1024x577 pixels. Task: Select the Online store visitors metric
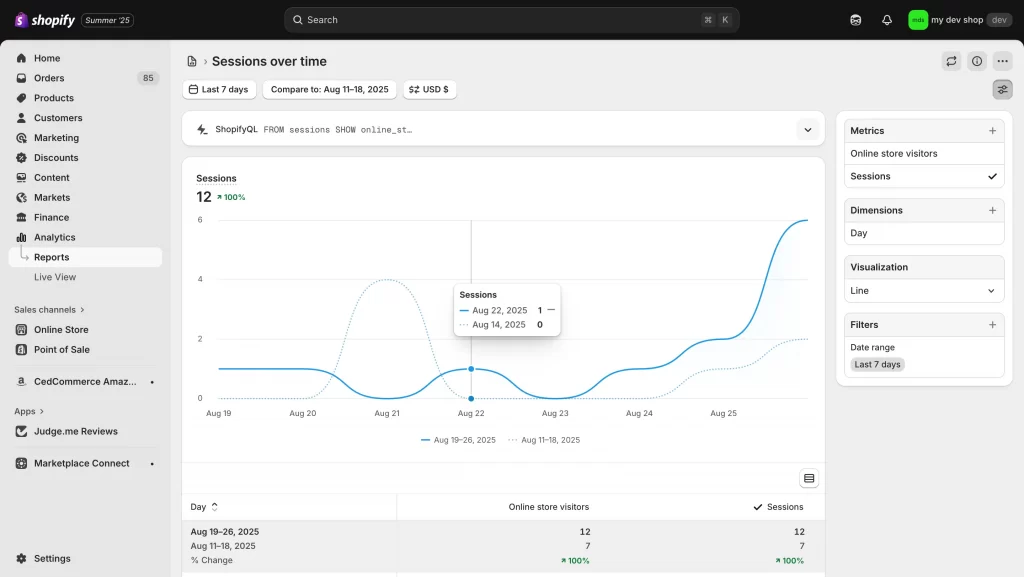[924, 153]
